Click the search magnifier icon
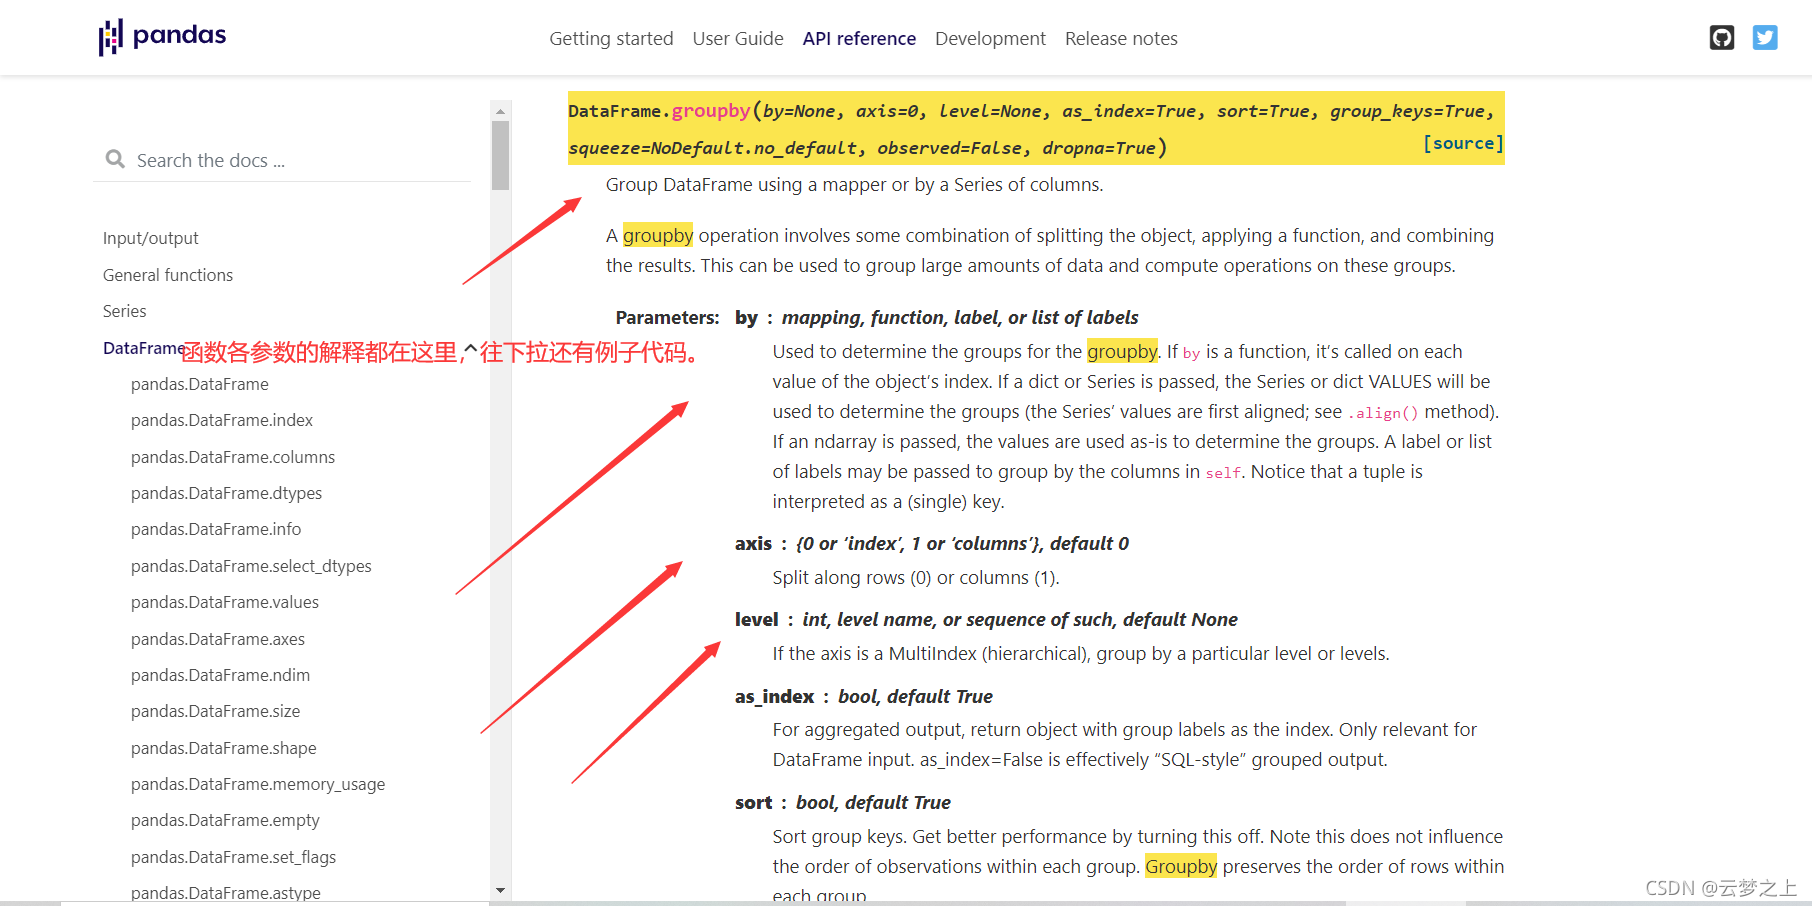This screenshot has height=906, width=1812. click(115, 159)
